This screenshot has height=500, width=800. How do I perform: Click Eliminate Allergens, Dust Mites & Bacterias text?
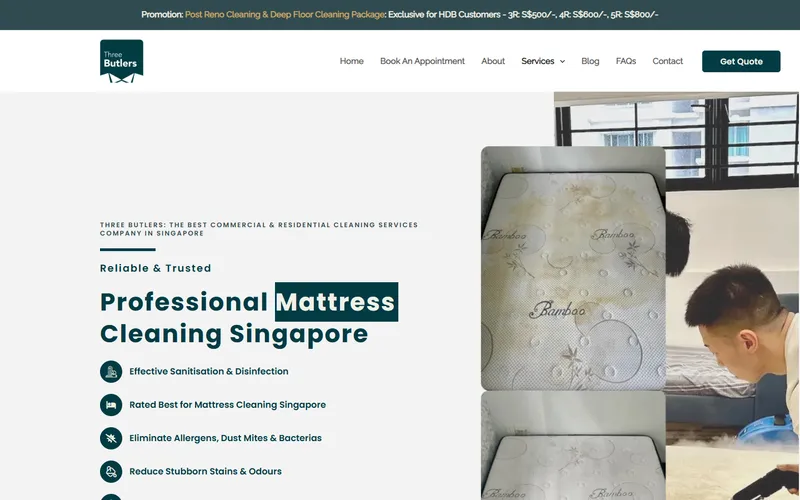(x=226, y=438)
